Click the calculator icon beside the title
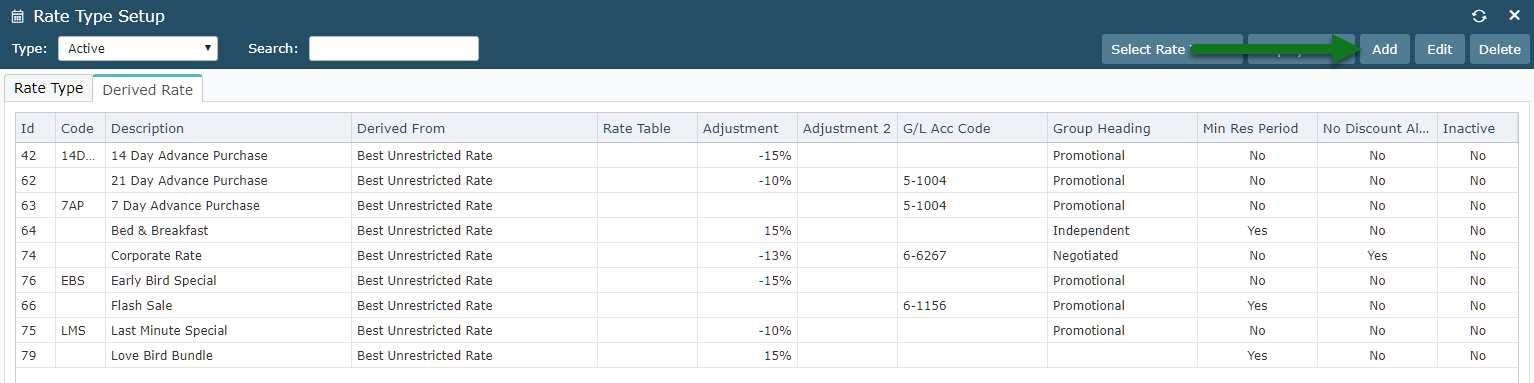1534x383 pixels. 17,17
